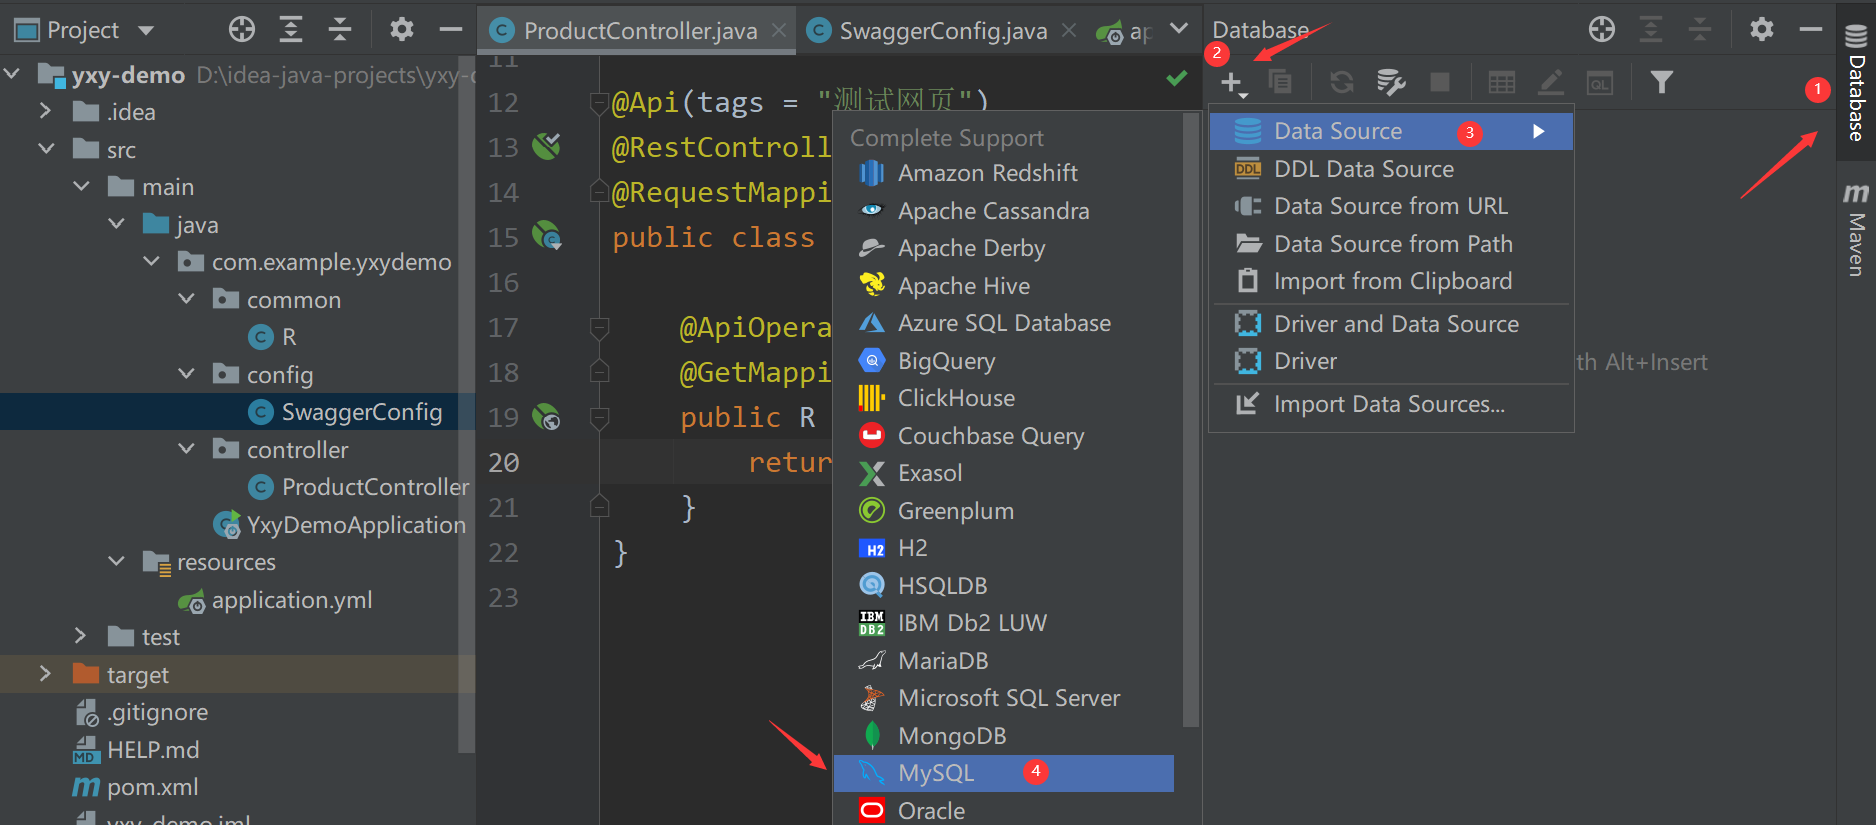Hide the Project panel with minus icon
Viewport: 1876px width, 825px height.
coord(451,30)
